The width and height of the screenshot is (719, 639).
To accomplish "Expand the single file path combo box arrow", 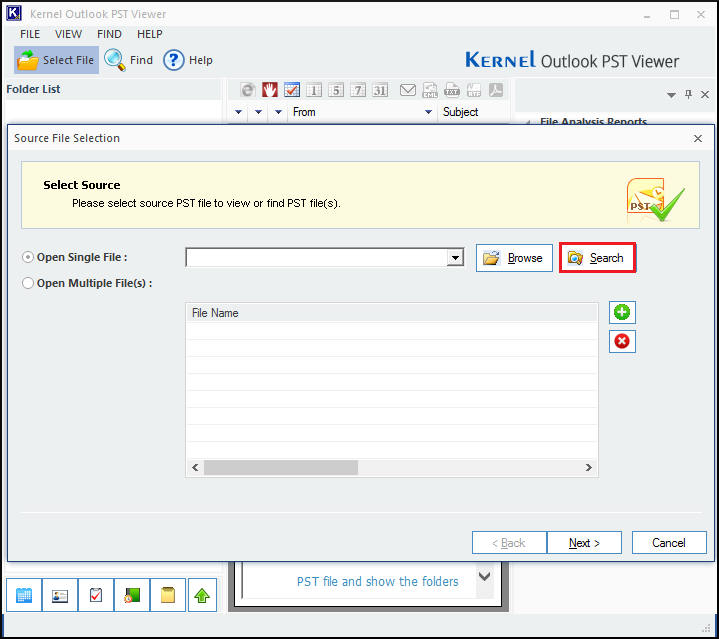I will tap(455, 258).
